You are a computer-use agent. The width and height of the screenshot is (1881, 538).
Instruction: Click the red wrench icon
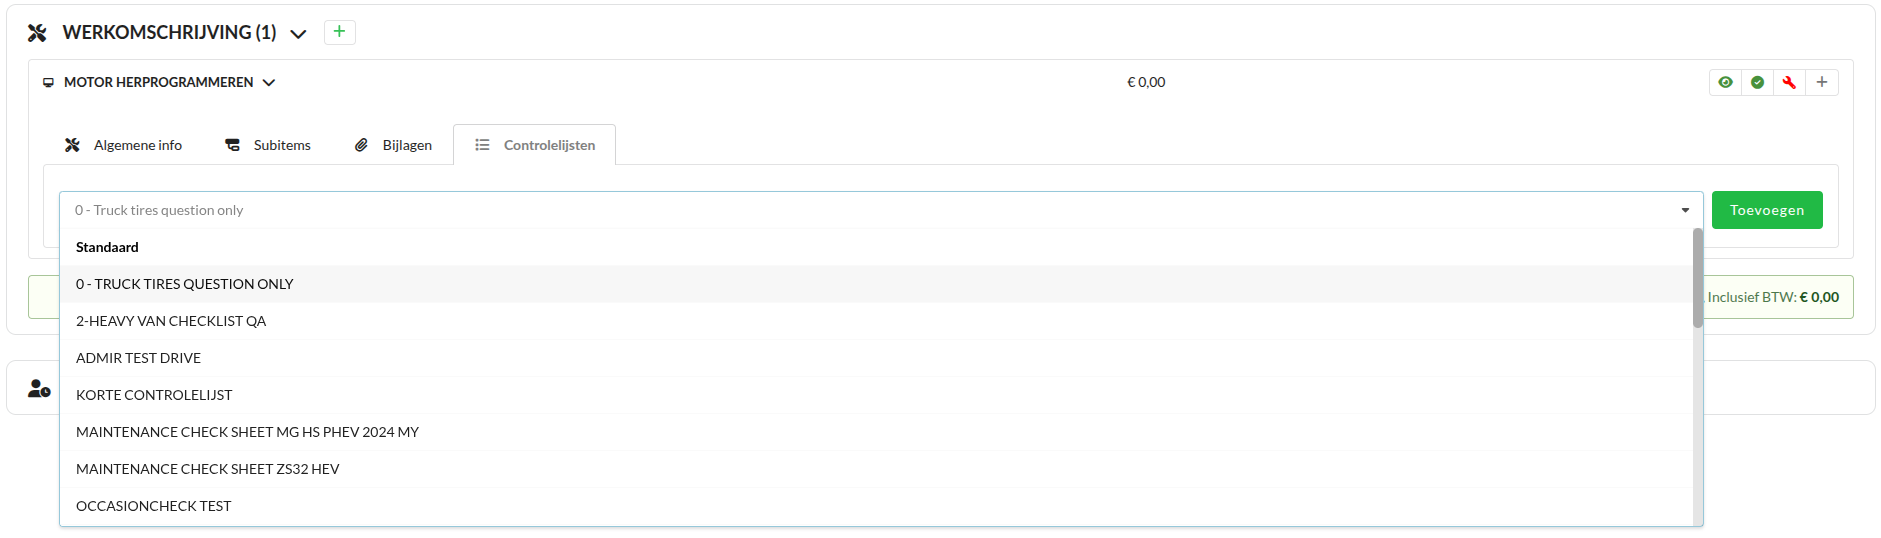coord(1789,82)
